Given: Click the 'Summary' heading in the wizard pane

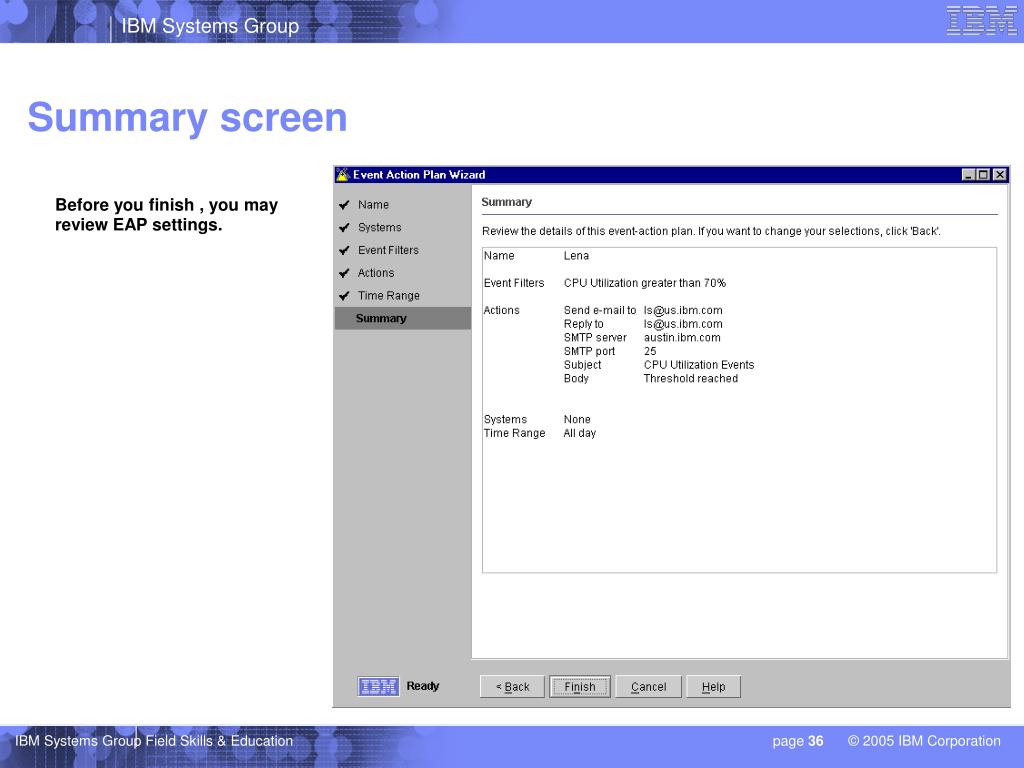Looking at the screenshot, I should (506, 202).
